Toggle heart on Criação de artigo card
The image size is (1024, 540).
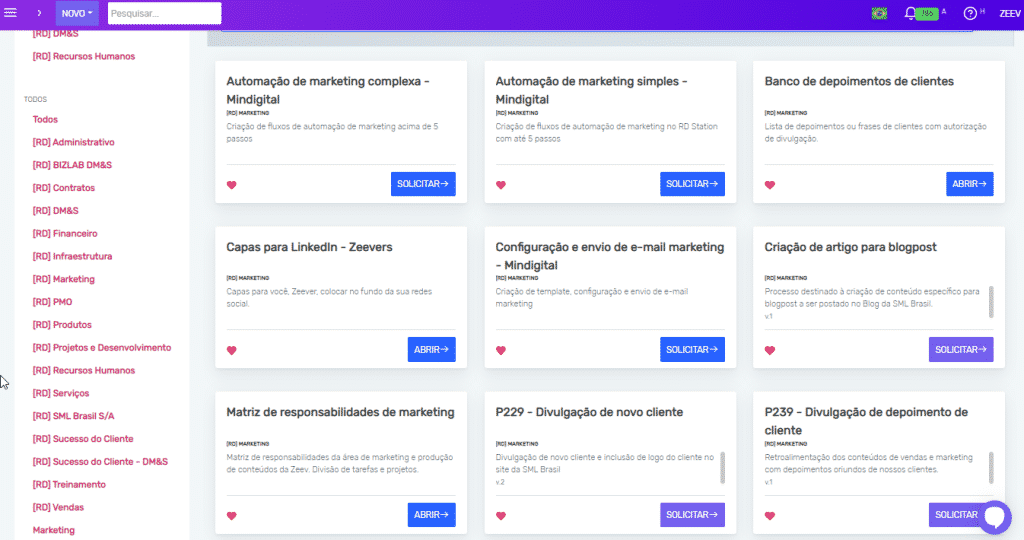pyautogui.click(x=770, y=351)
